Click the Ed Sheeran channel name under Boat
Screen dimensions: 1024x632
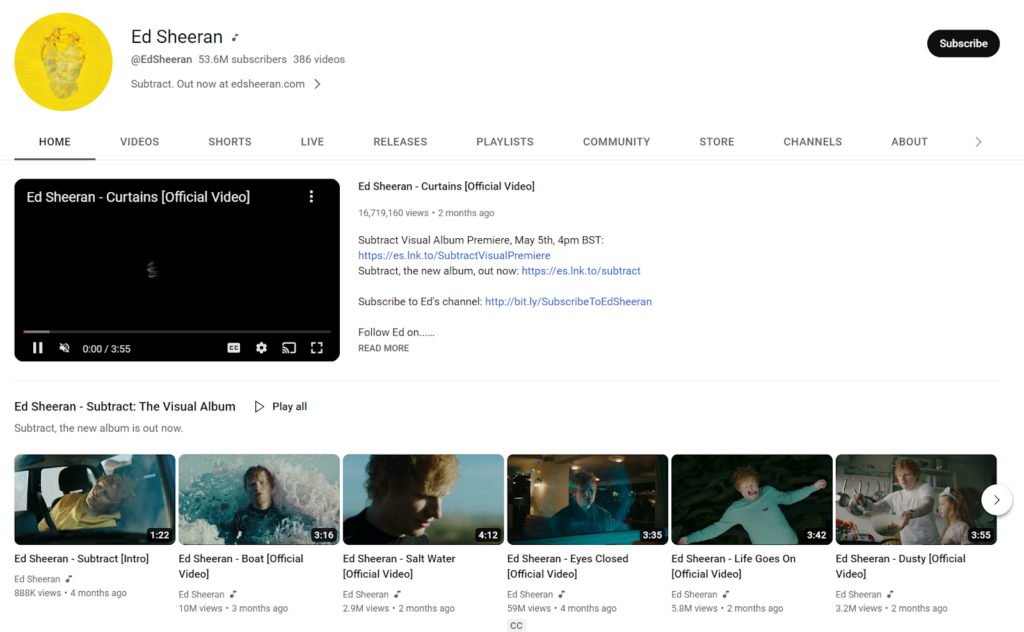point(201,594)
